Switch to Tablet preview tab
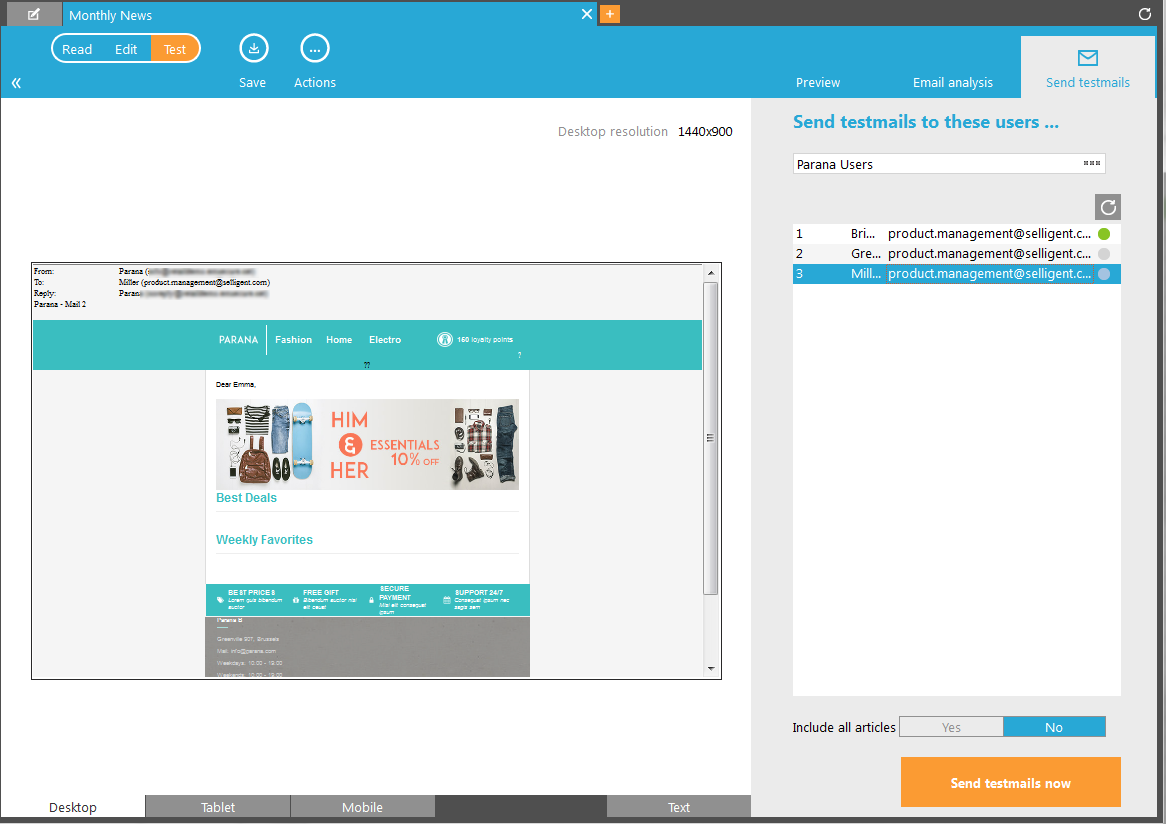The height and width of the screenshot is (824, 1166). (218, 807)
